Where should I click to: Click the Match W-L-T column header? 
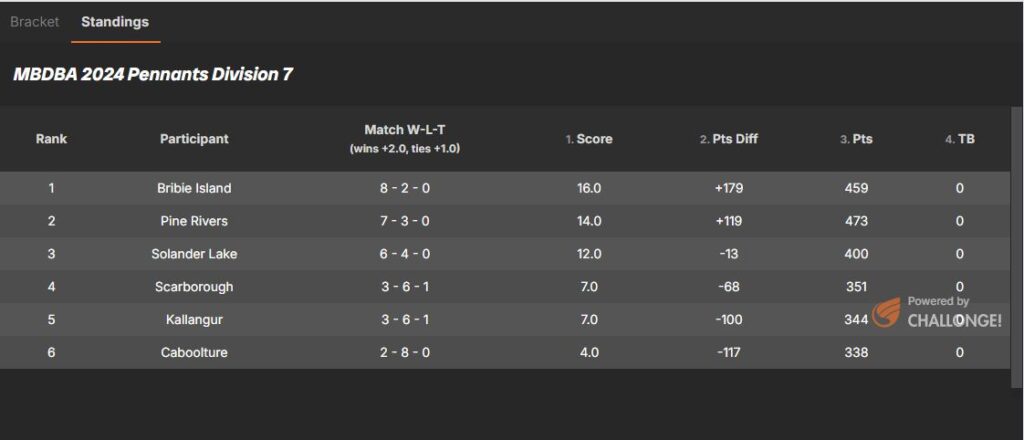click(405, 131)
